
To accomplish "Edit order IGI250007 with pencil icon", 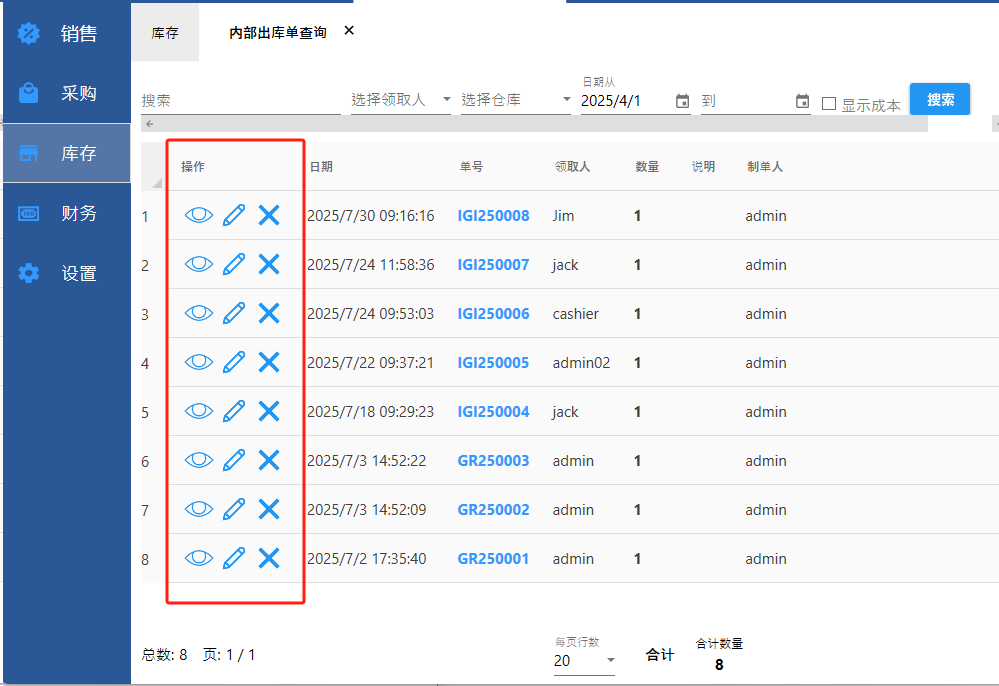I will (x=234, y=264).
